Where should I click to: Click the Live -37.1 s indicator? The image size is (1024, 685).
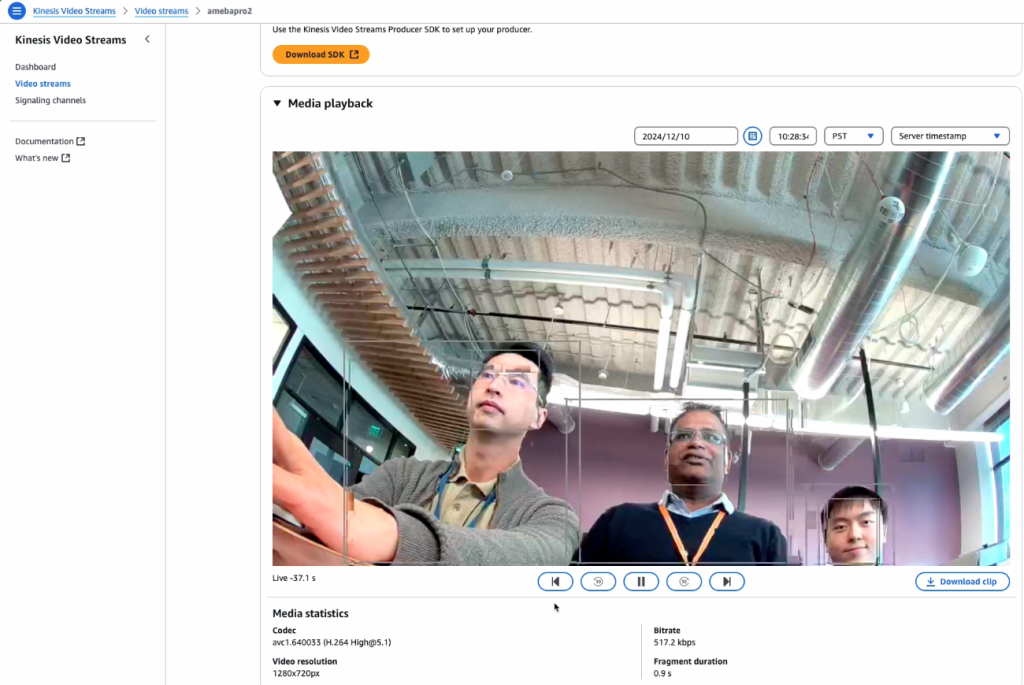(x=294, y=578)
